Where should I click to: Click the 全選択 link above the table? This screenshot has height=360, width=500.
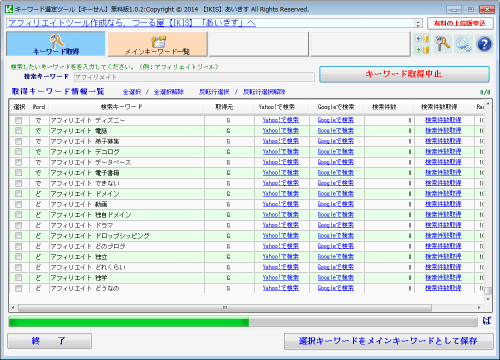tap(132, 92)
